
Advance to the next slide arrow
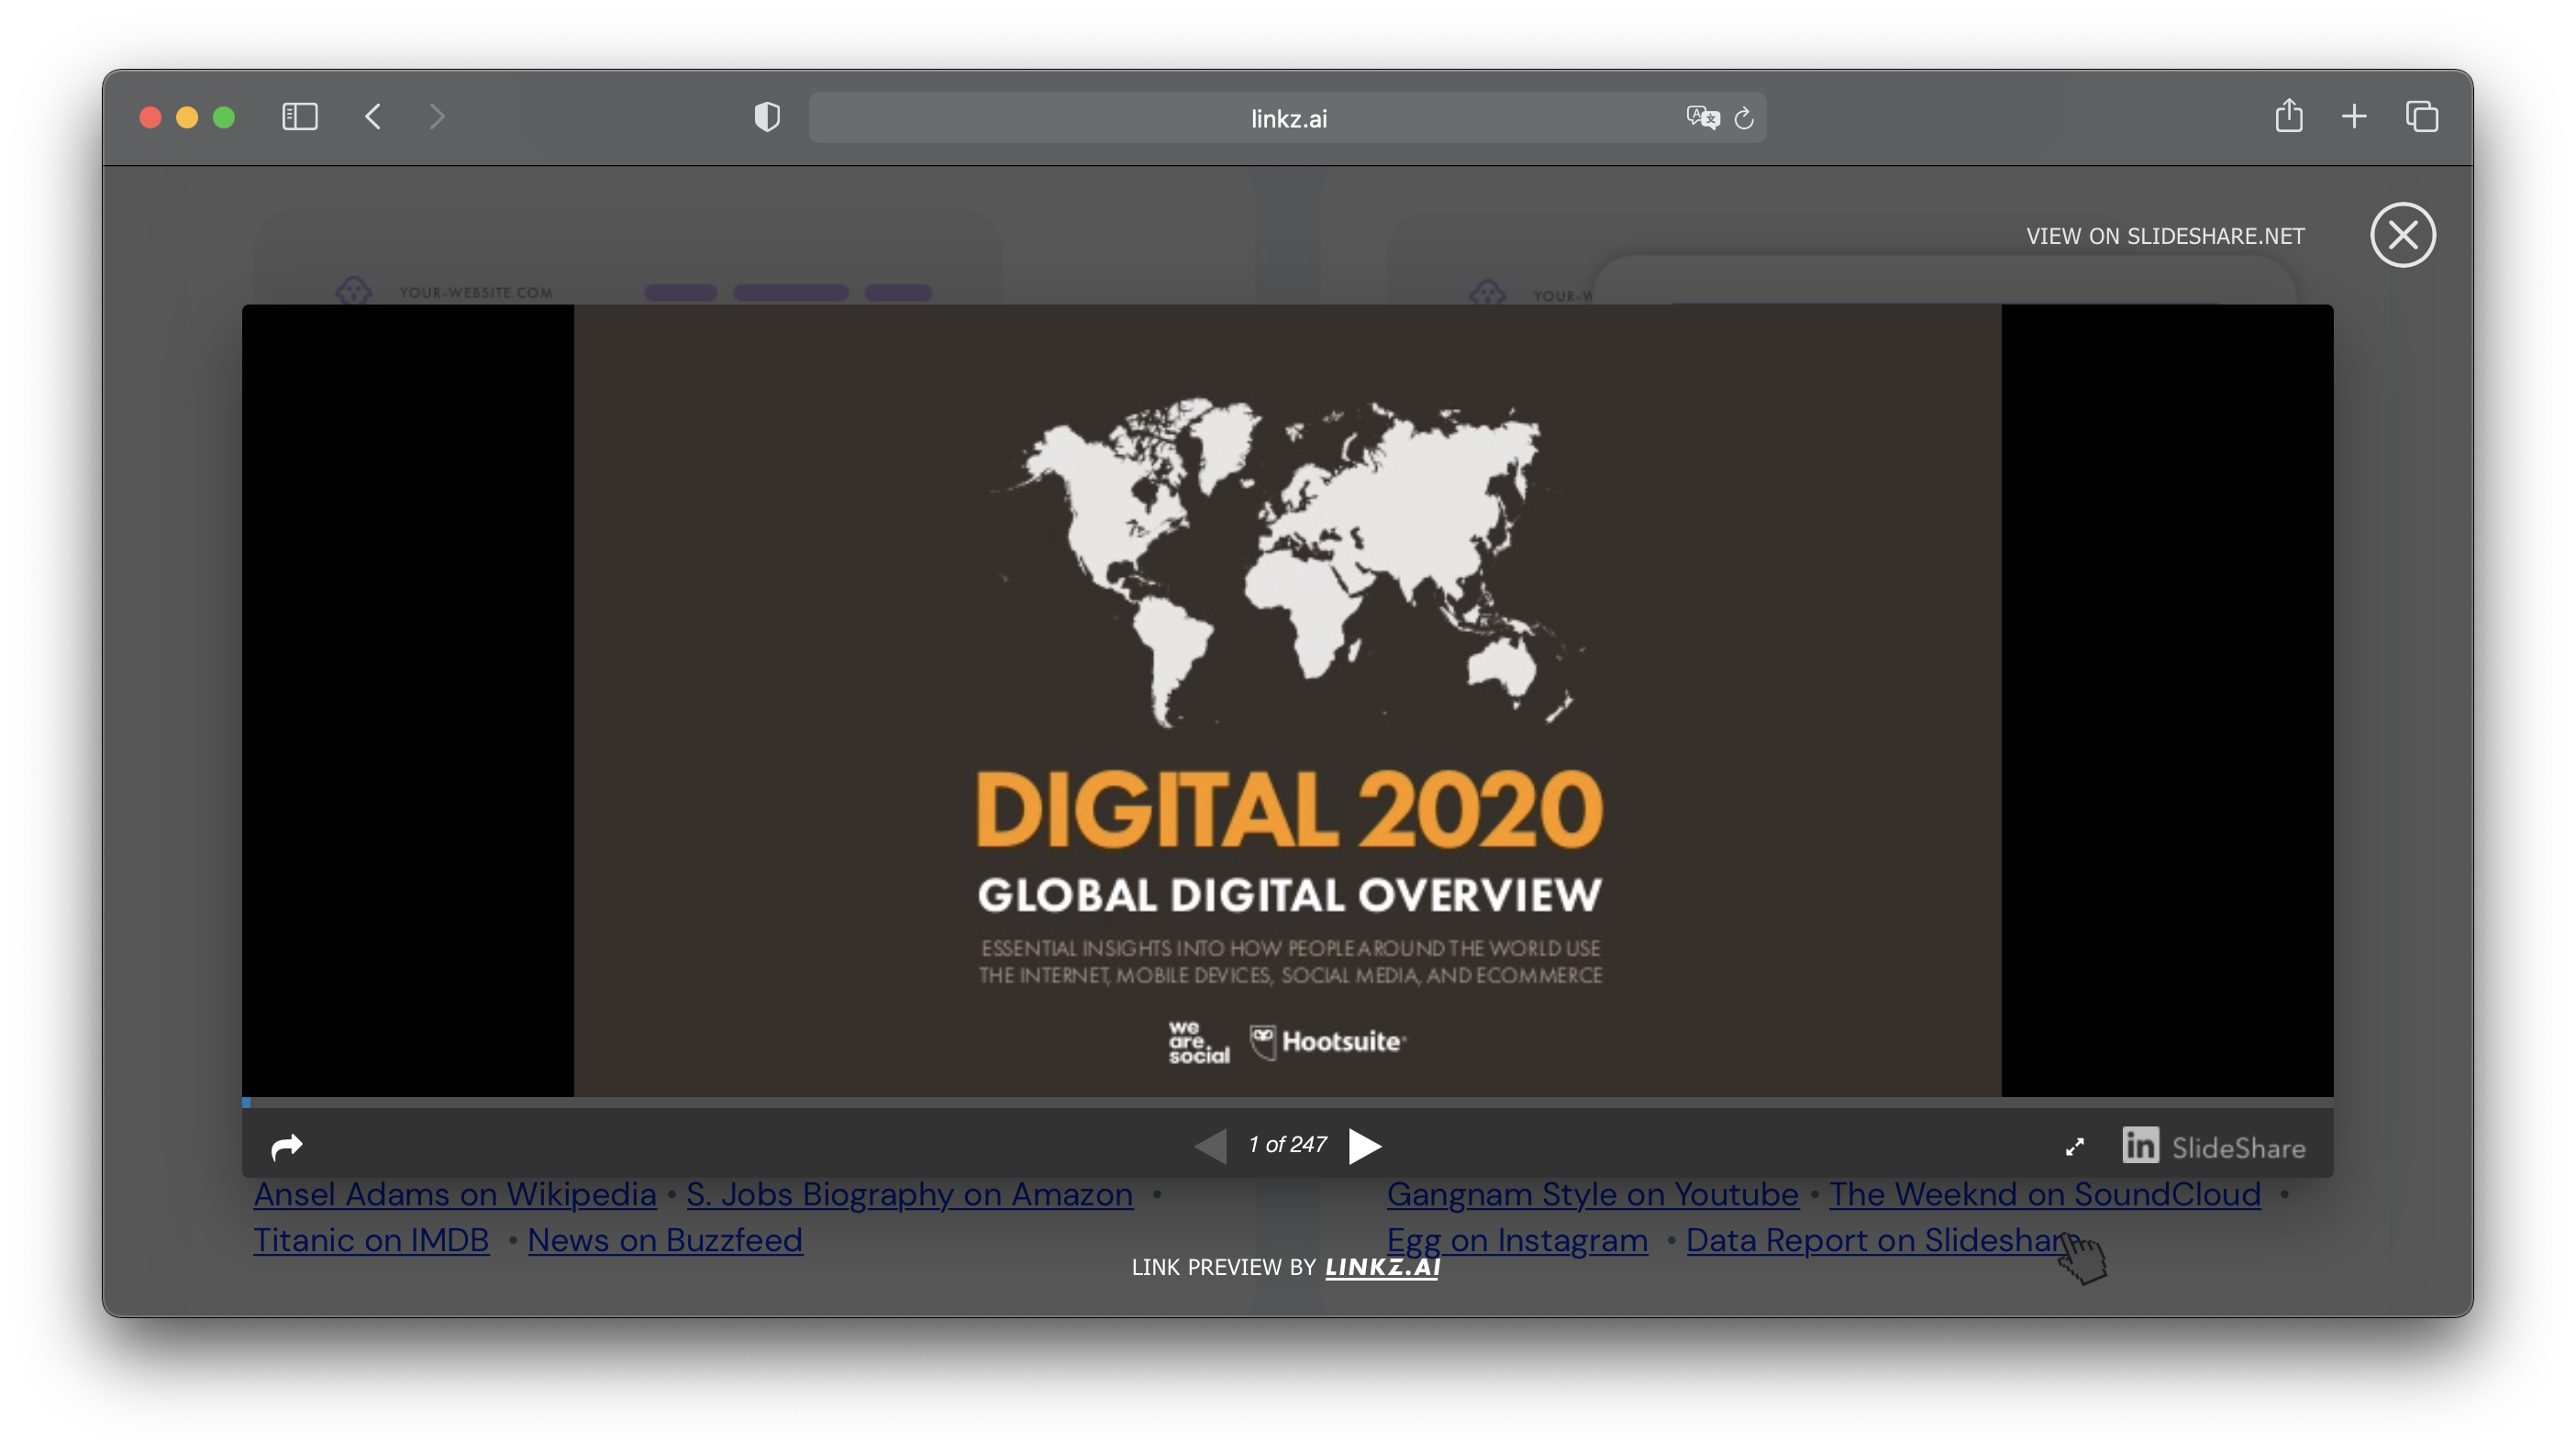1365,1146
